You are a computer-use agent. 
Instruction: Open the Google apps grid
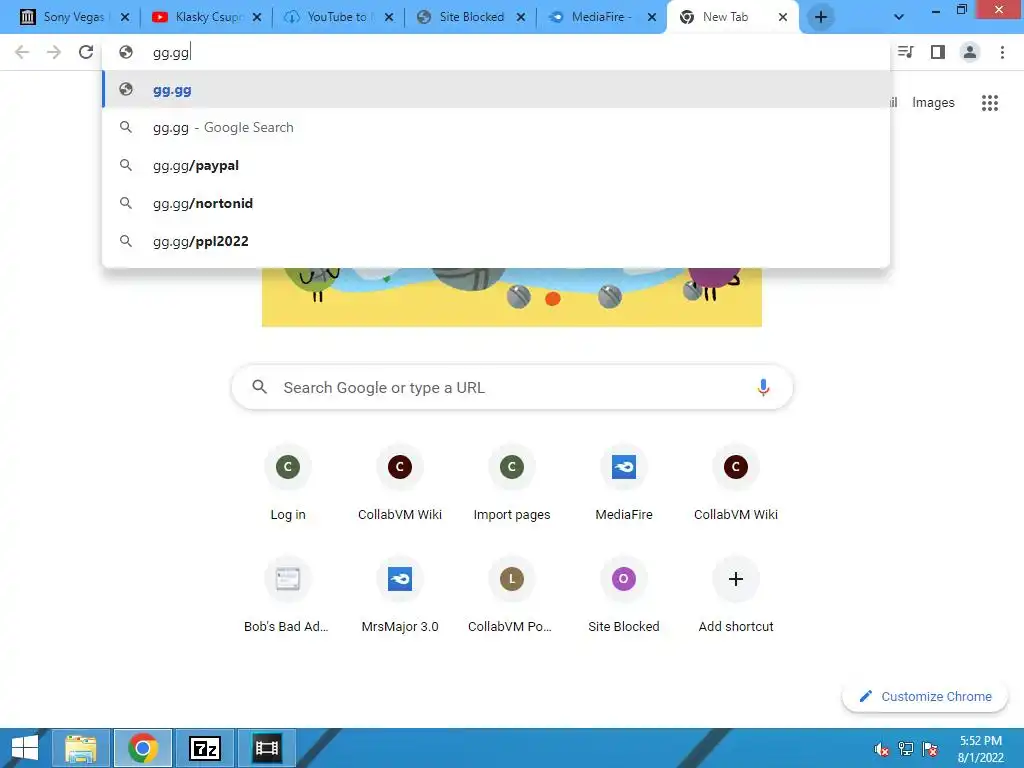coord(989,103)
